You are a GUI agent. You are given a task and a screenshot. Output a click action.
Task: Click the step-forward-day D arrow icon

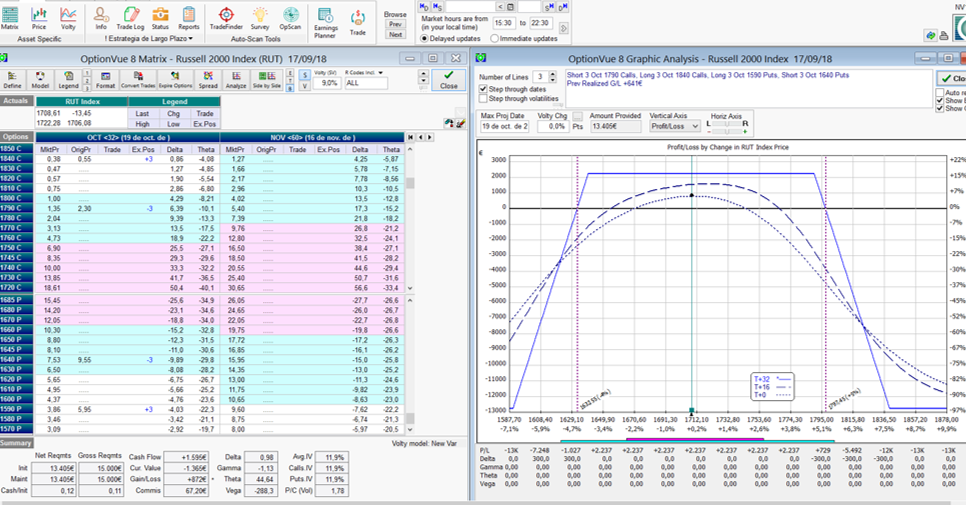[563, 6]
